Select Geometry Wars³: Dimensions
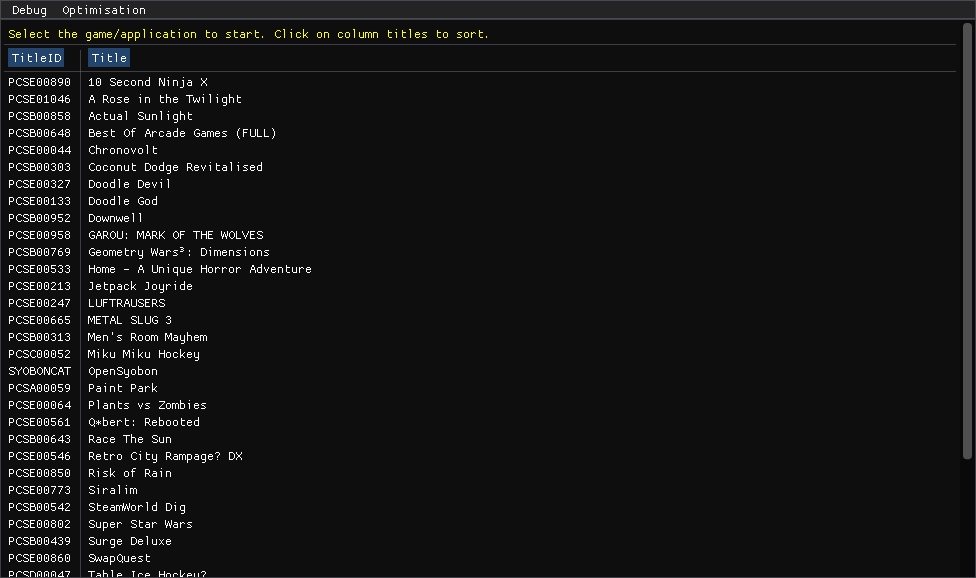Image resolution: width=976 pixels, height=578 pixels. tap(179, 252)
